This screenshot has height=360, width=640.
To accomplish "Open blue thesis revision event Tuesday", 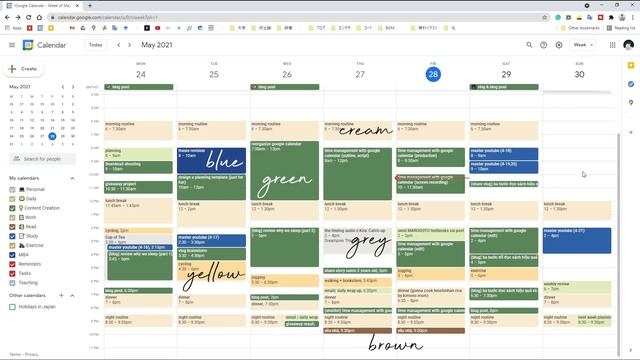I will point(211,160).
